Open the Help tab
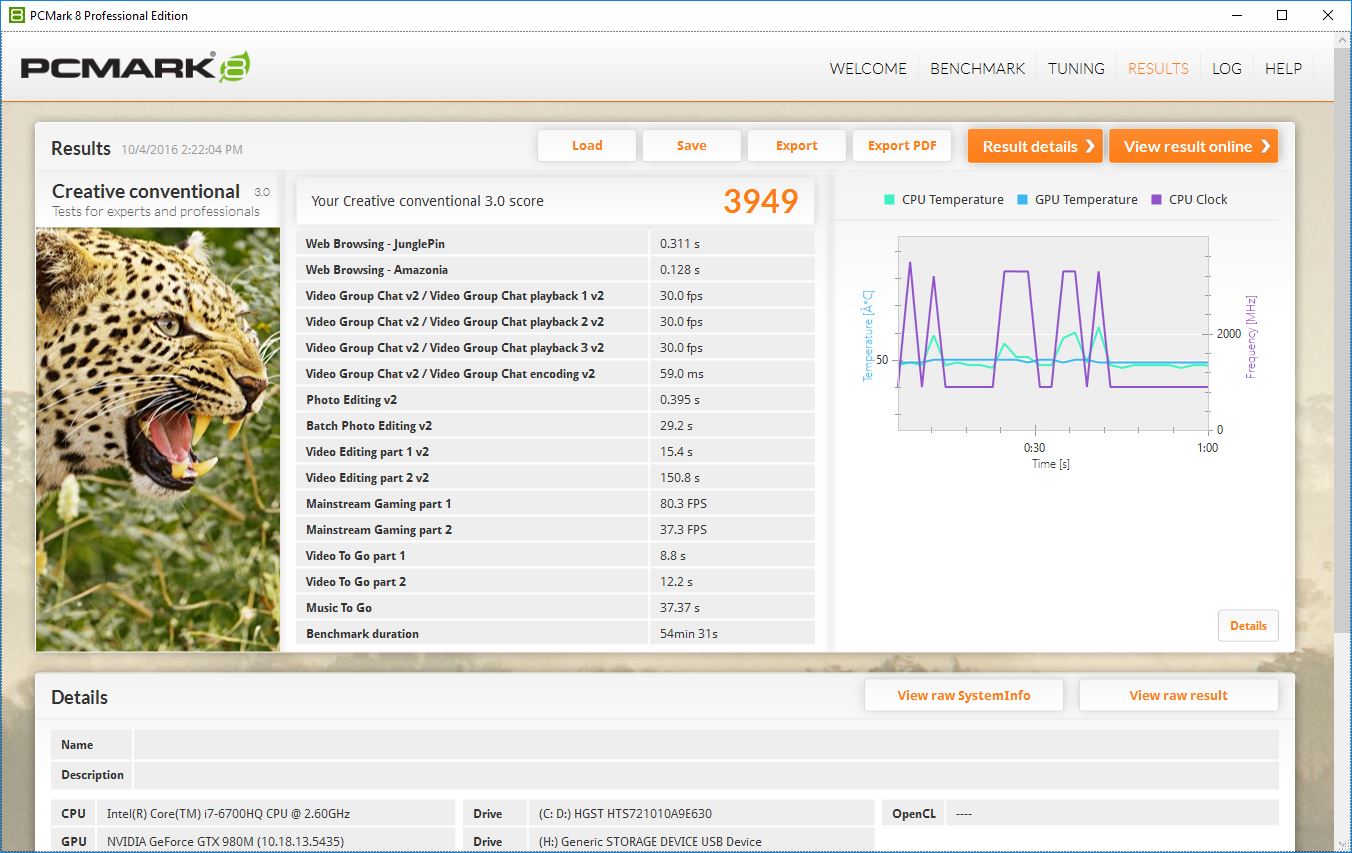Image resolution: width=1352 pixels, height=853 pixels. tap(1283, 69)
